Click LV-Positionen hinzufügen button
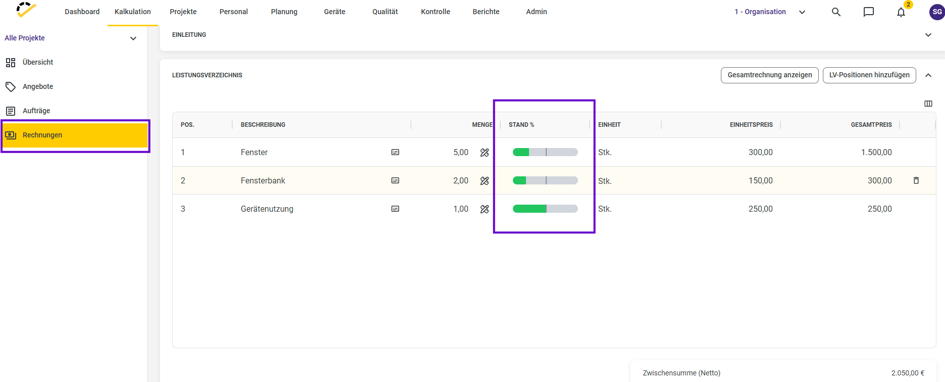Viewport: 945px width, 382px height. click(x=870, y=75)
